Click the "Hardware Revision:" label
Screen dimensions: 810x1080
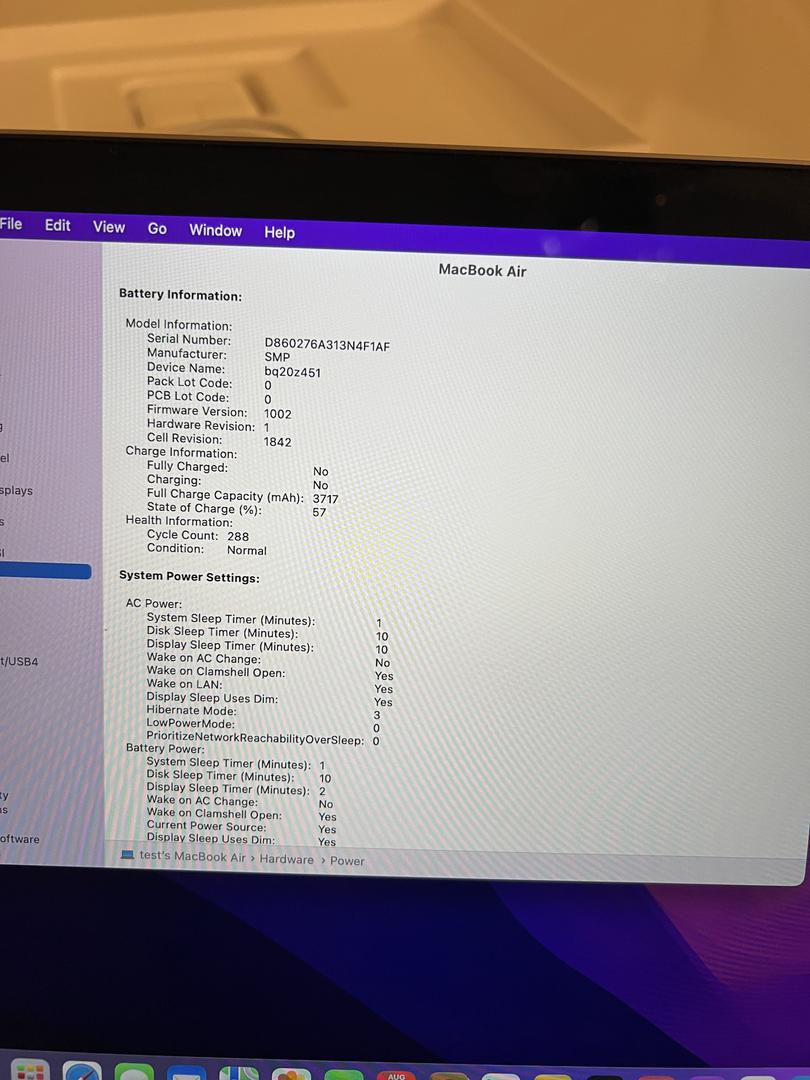pyautogui.click(x=201, y=425)
